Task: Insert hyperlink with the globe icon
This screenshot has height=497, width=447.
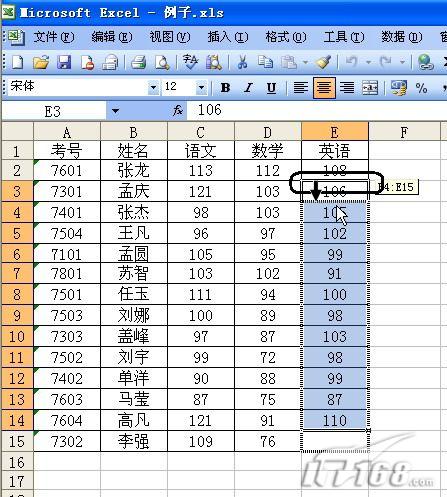Action: [x=426, y=62]
